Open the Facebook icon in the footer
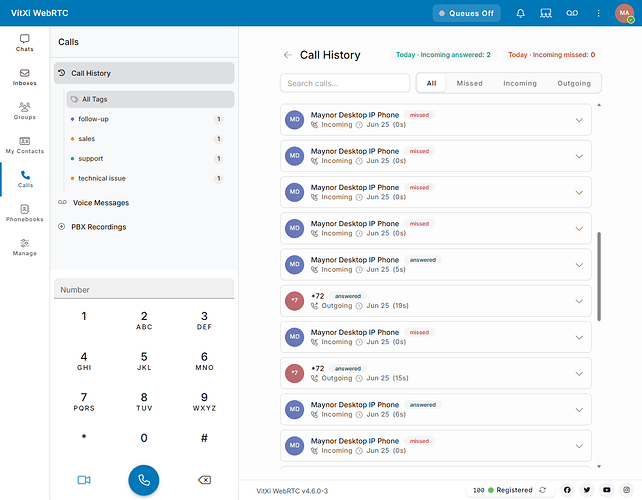Image resolution: width=642 pixels, height=500 pixels. (567, 490)
